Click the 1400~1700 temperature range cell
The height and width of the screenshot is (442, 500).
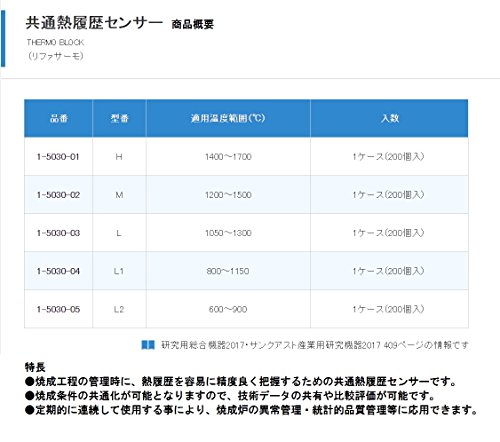(228, 157)
